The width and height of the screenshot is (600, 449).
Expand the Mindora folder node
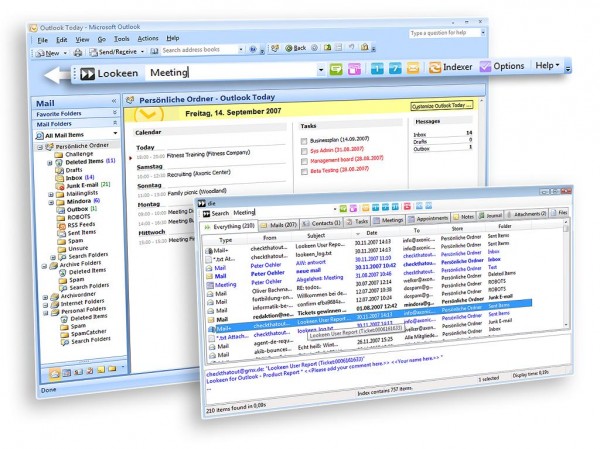tap(51, 202)
